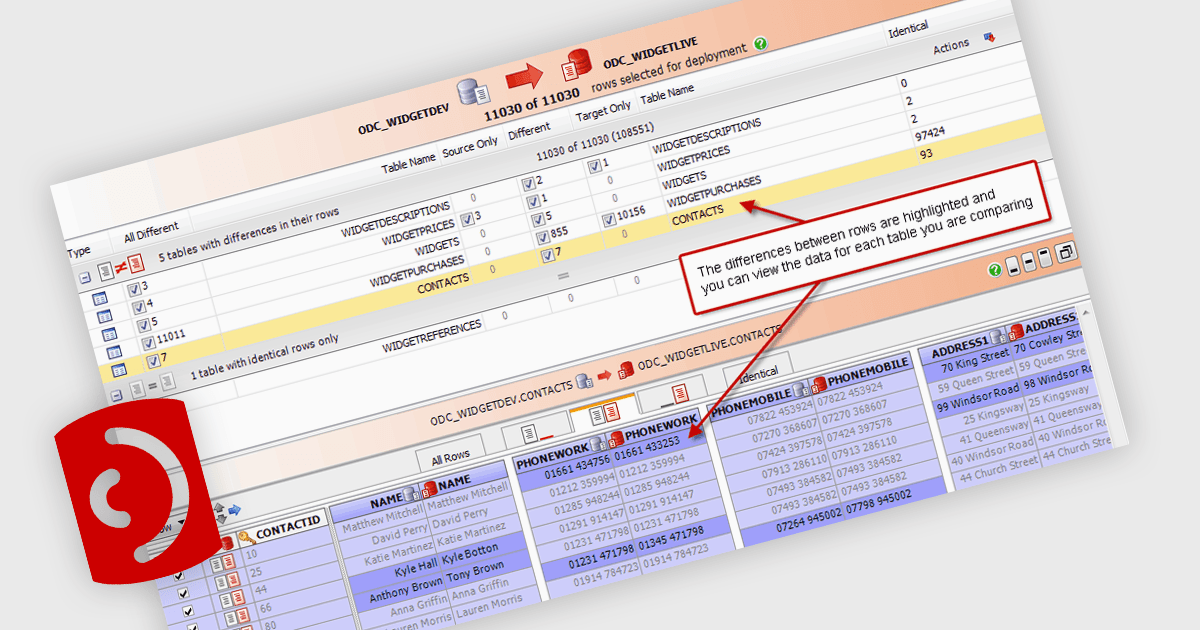Toggle Target Only checkbox showing 10156
The image size is (1200, 630).
[609, 221]
